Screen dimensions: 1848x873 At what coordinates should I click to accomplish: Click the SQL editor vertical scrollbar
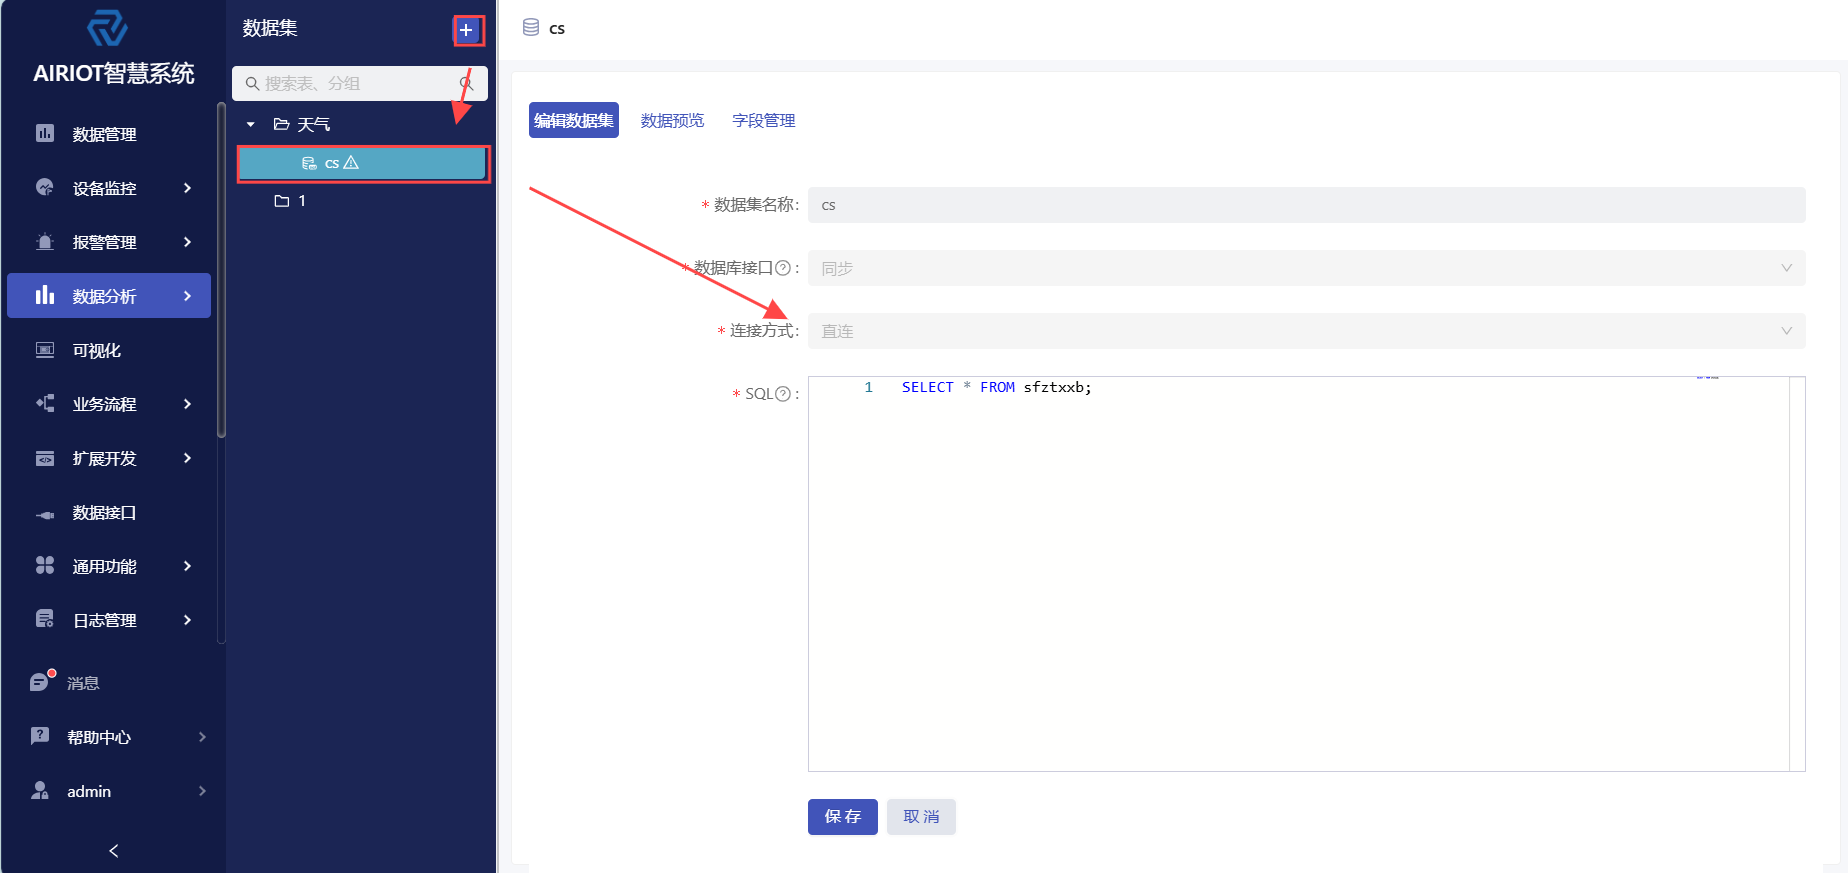click(1797, 573)
